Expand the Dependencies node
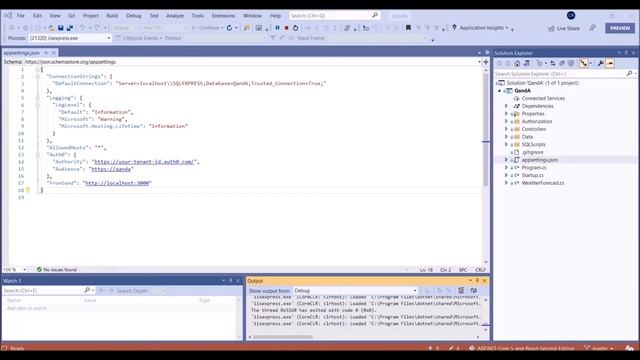The height and width of the screenshot is (360, 640). [507, 106]
